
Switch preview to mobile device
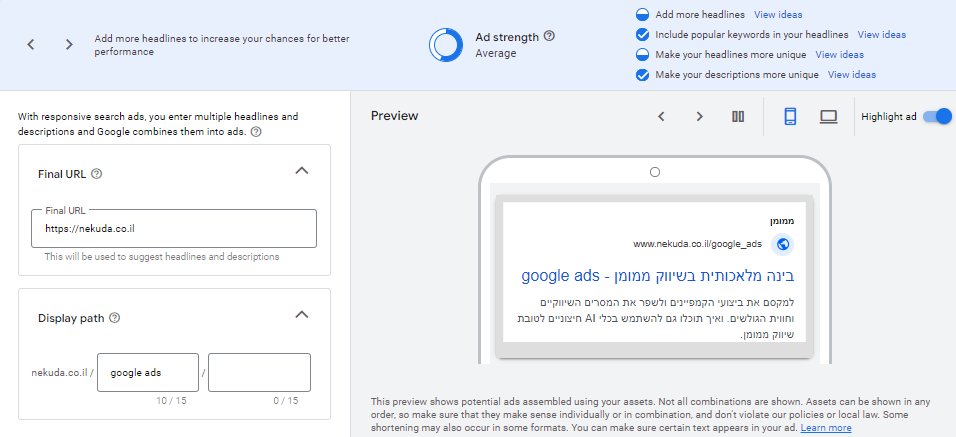789,116
